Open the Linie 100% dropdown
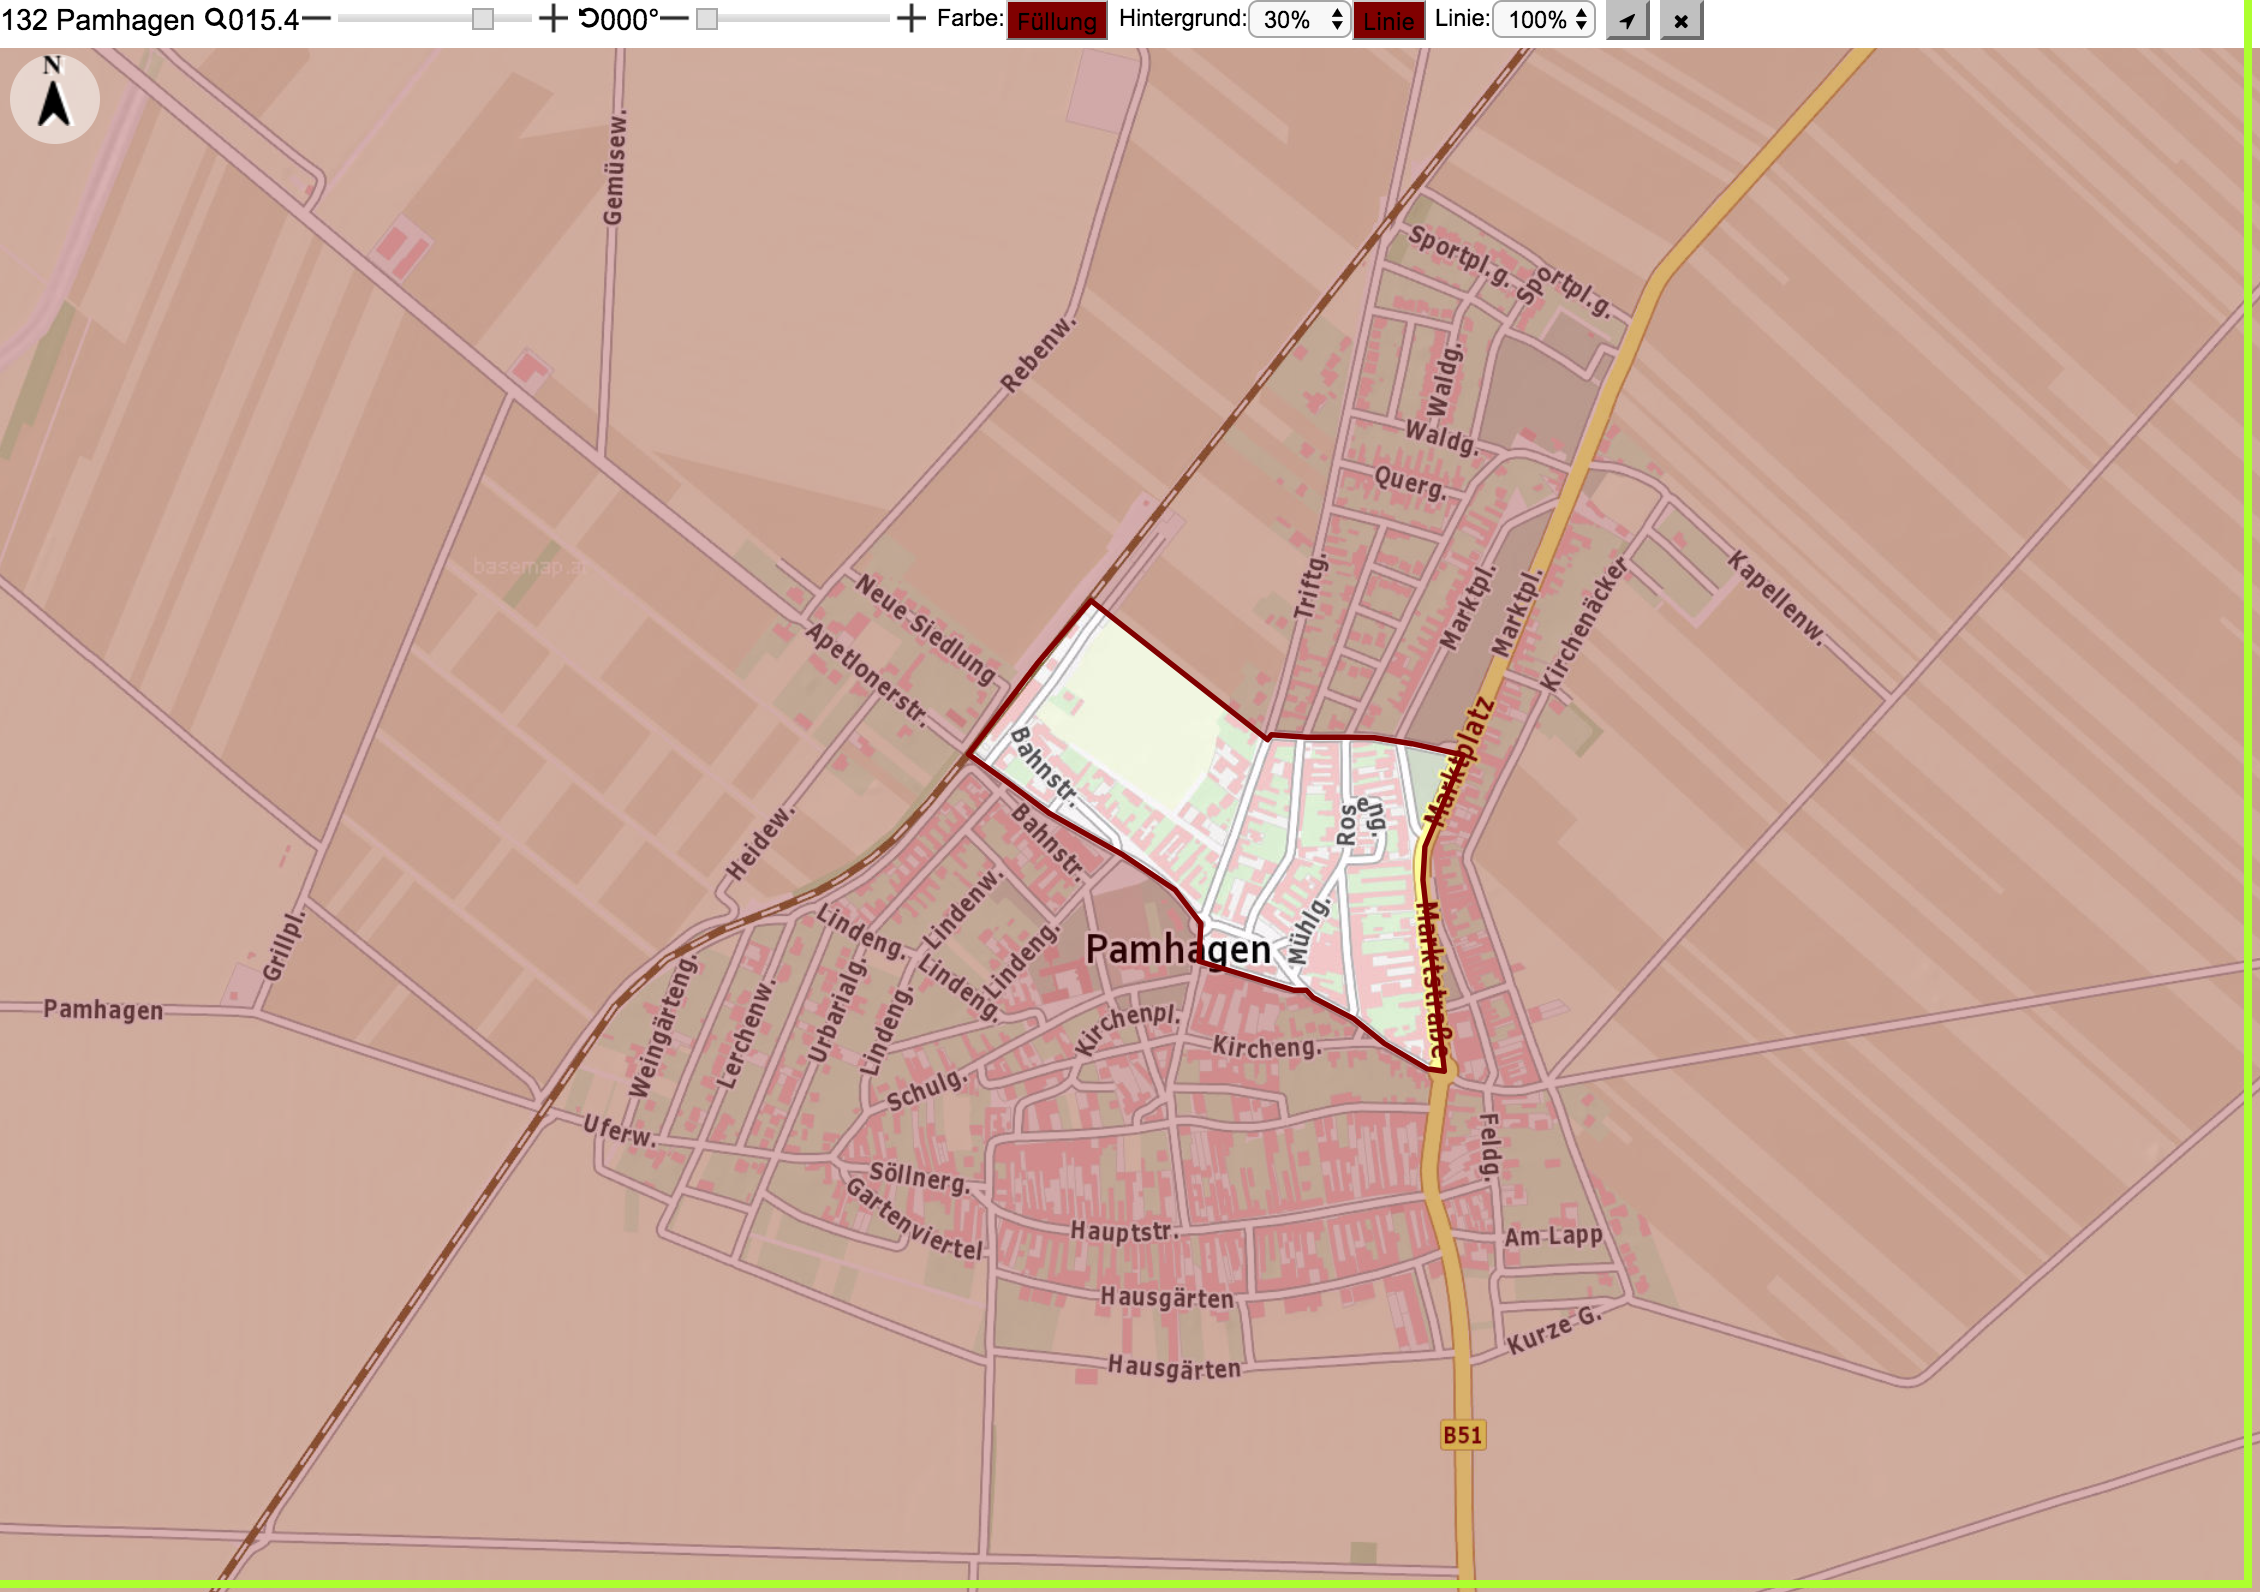The image size is (2260, 1592). [1544, 20]
